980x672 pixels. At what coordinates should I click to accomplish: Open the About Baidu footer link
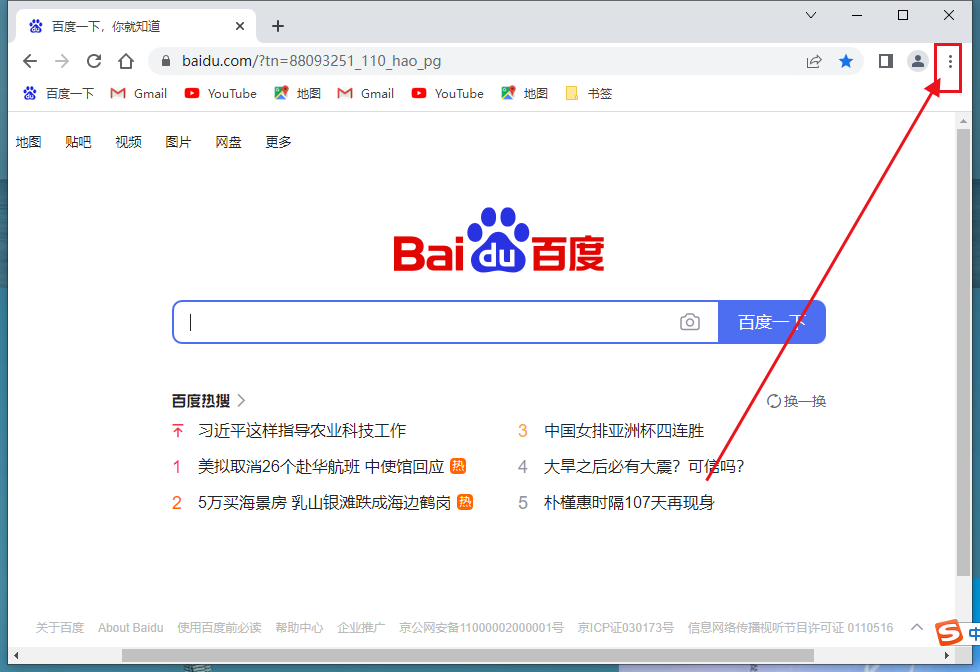click(131, 628)
